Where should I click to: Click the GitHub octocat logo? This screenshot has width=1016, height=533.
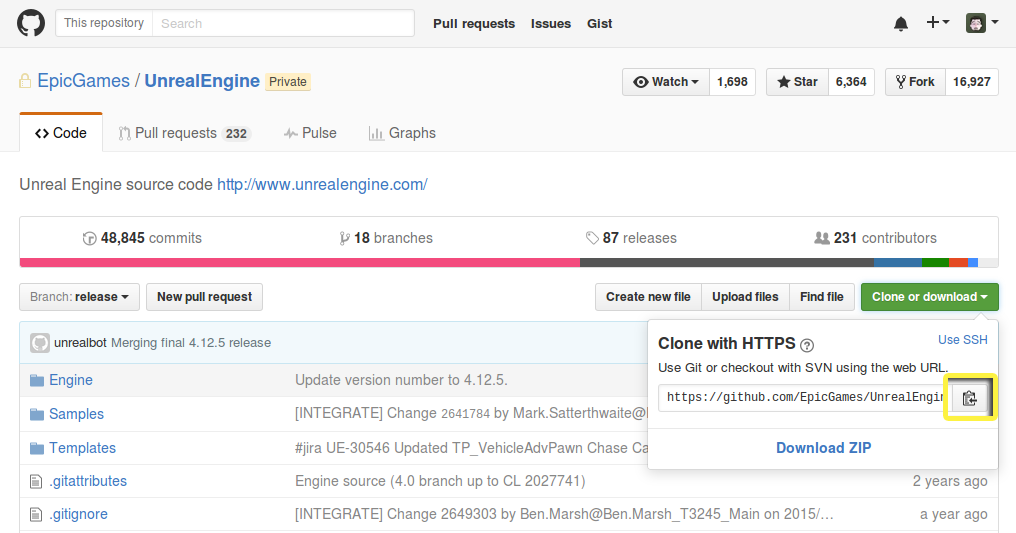pyautogui.click(x=30, y=23)
